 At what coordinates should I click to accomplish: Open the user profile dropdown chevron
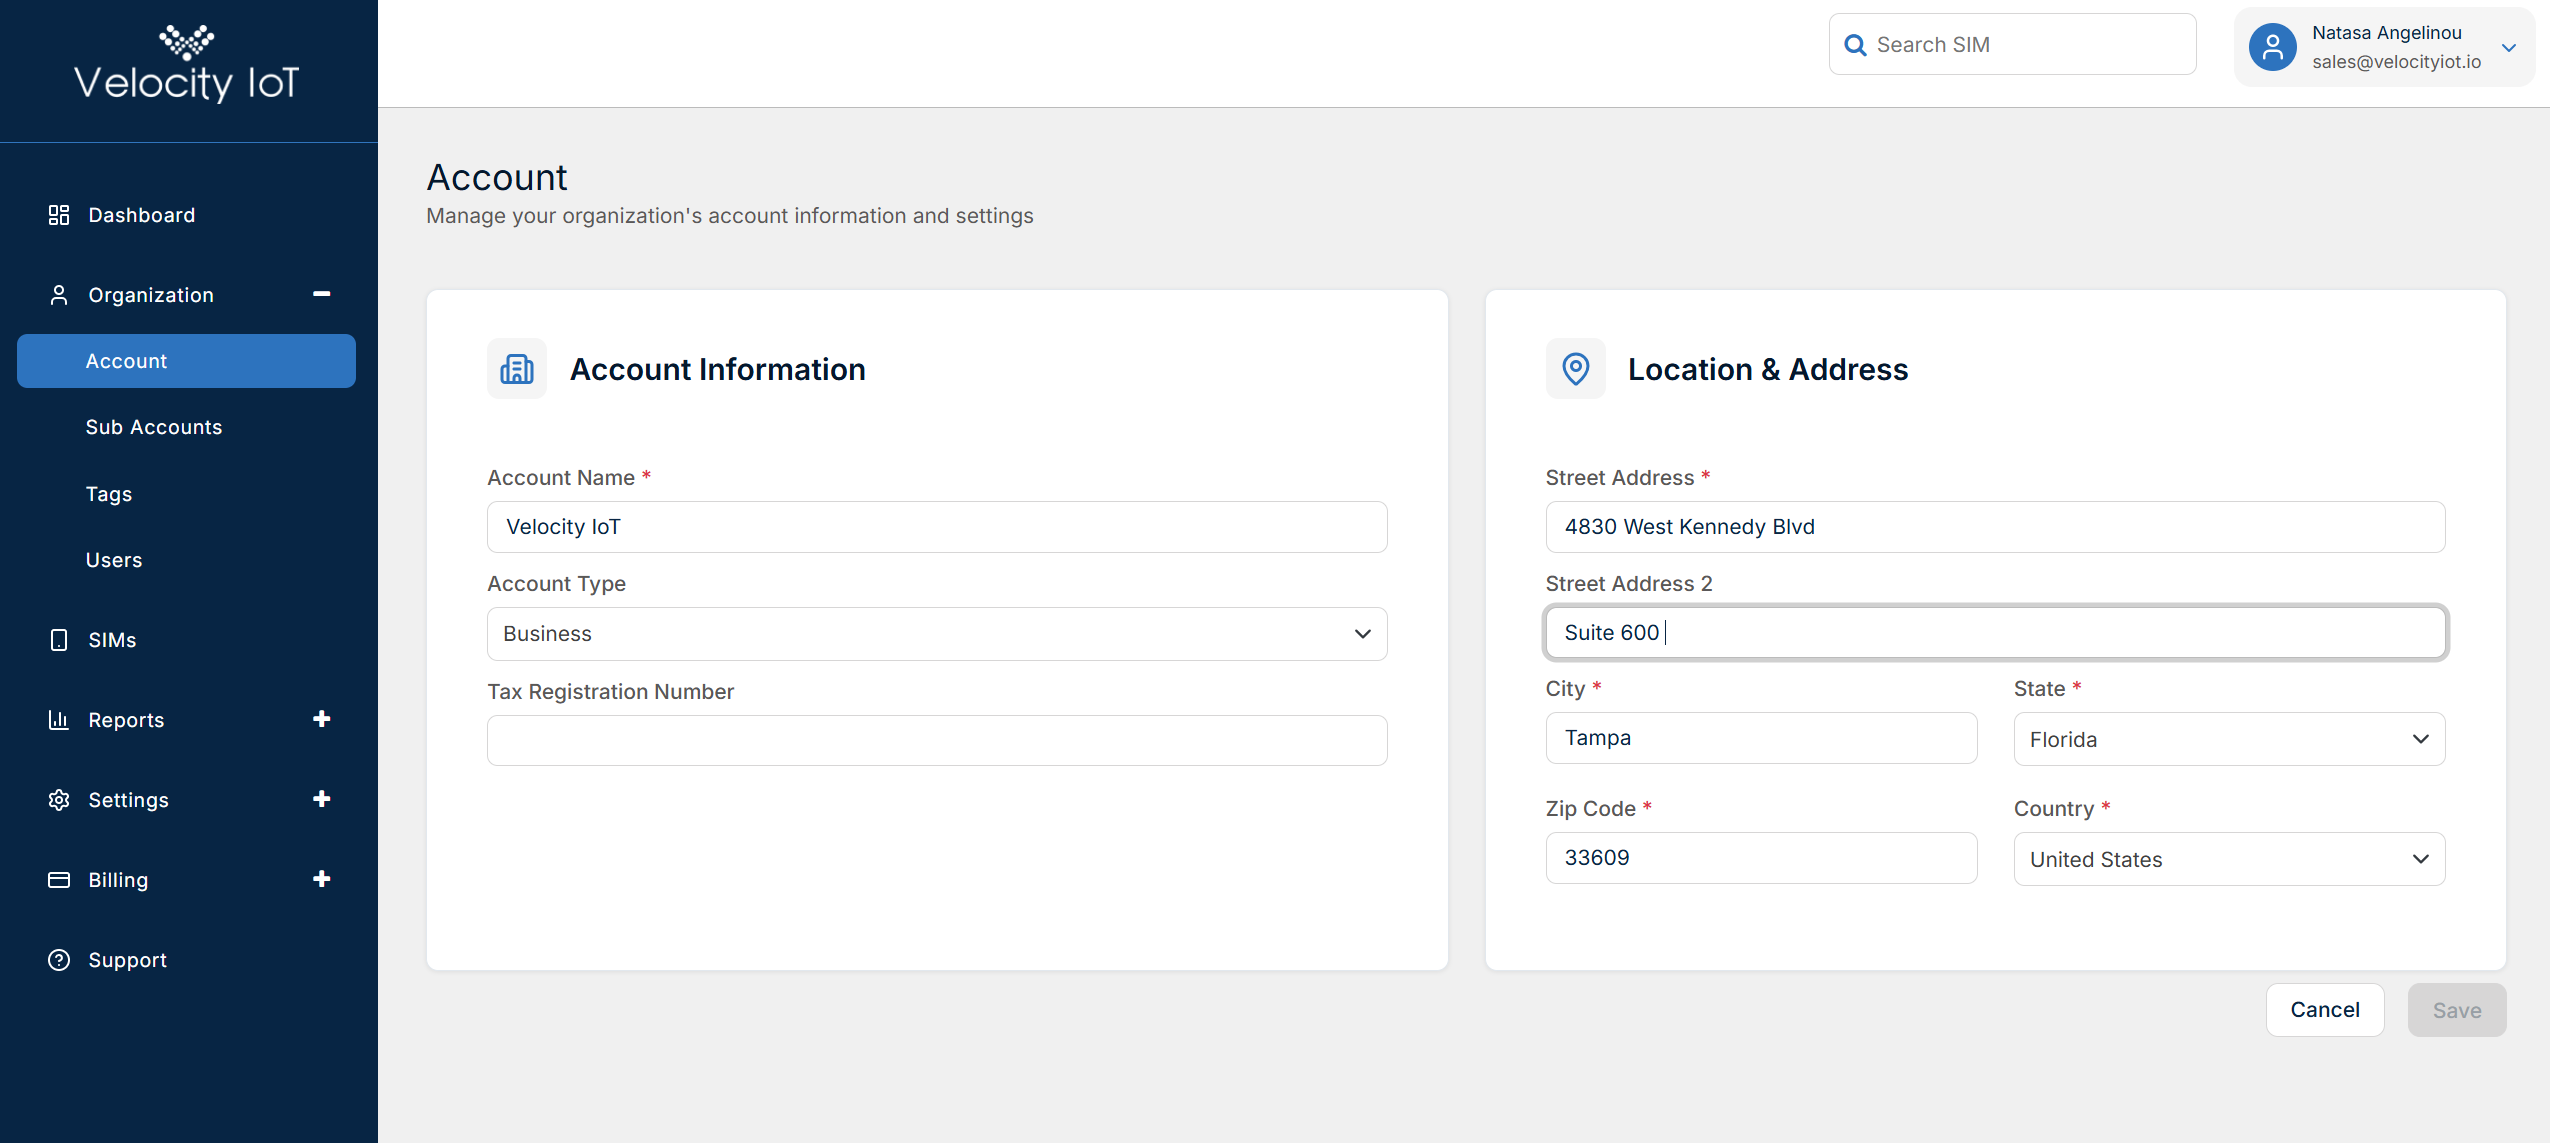coord(2509,47)
